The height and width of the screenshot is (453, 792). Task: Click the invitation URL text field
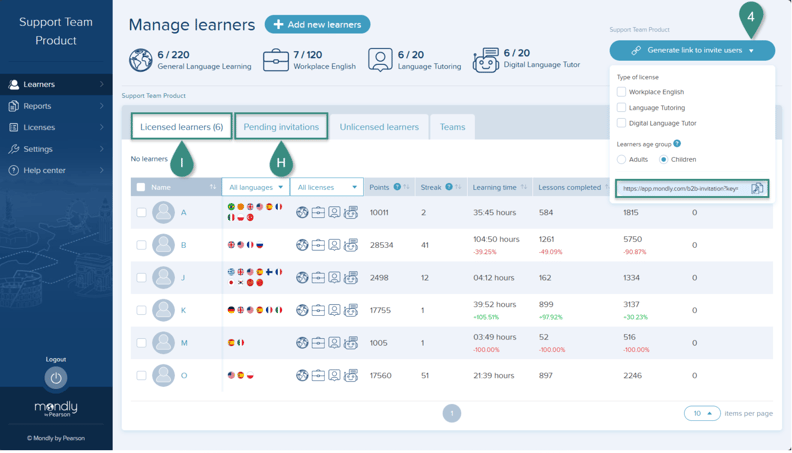680,188
